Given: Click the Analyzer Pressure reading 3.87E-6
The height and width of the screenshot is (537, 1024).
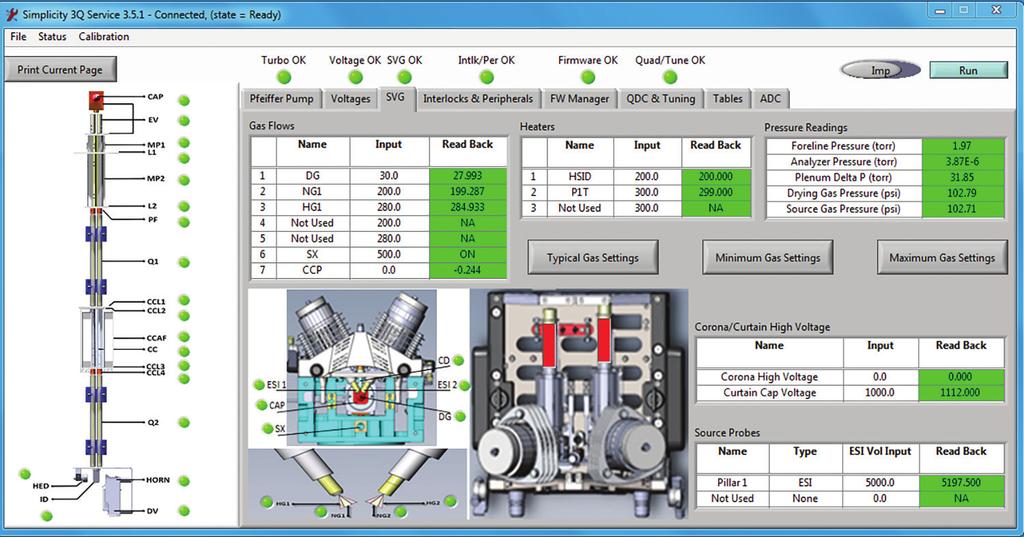Looking at the screenshot, I should (962, 161).
